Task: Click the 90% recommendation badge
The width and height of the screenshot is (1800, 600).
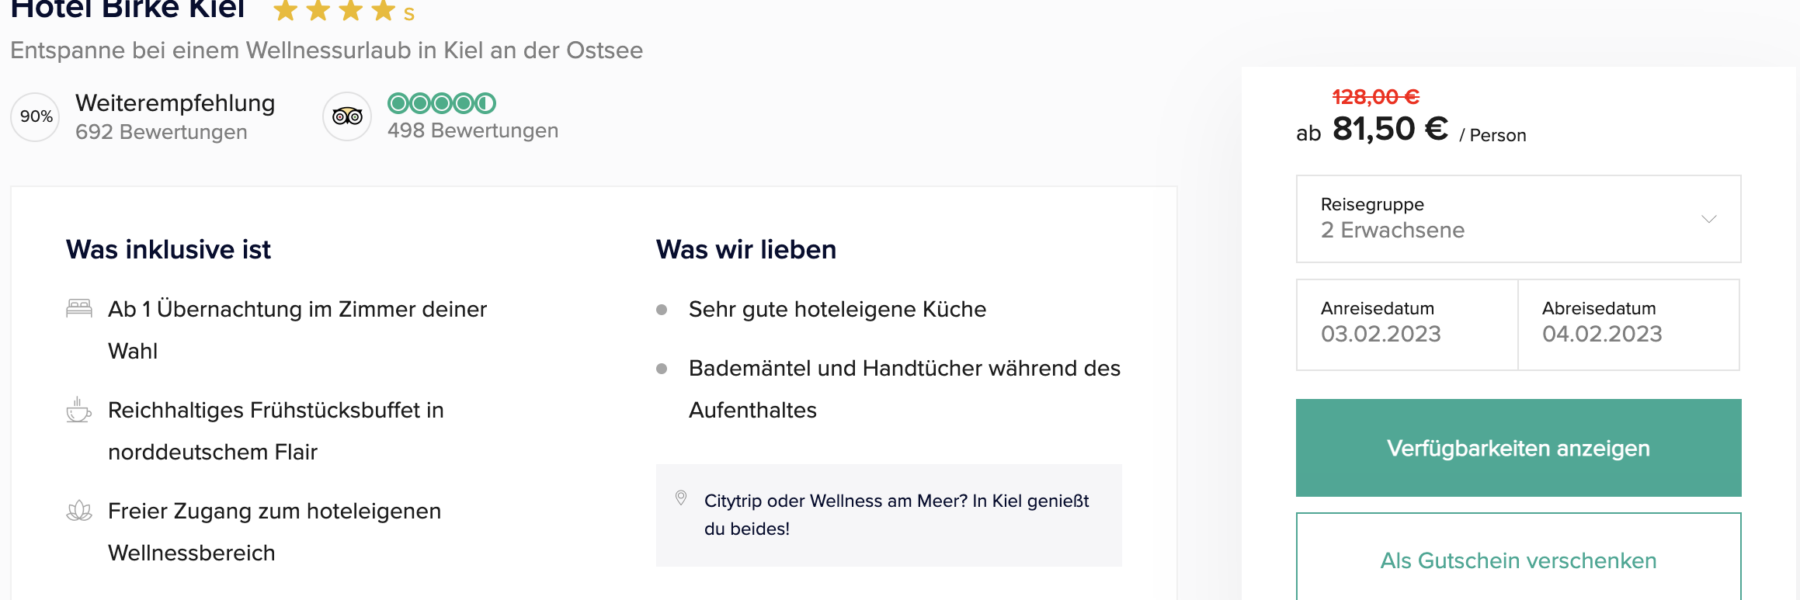Action: coord(35,117)
